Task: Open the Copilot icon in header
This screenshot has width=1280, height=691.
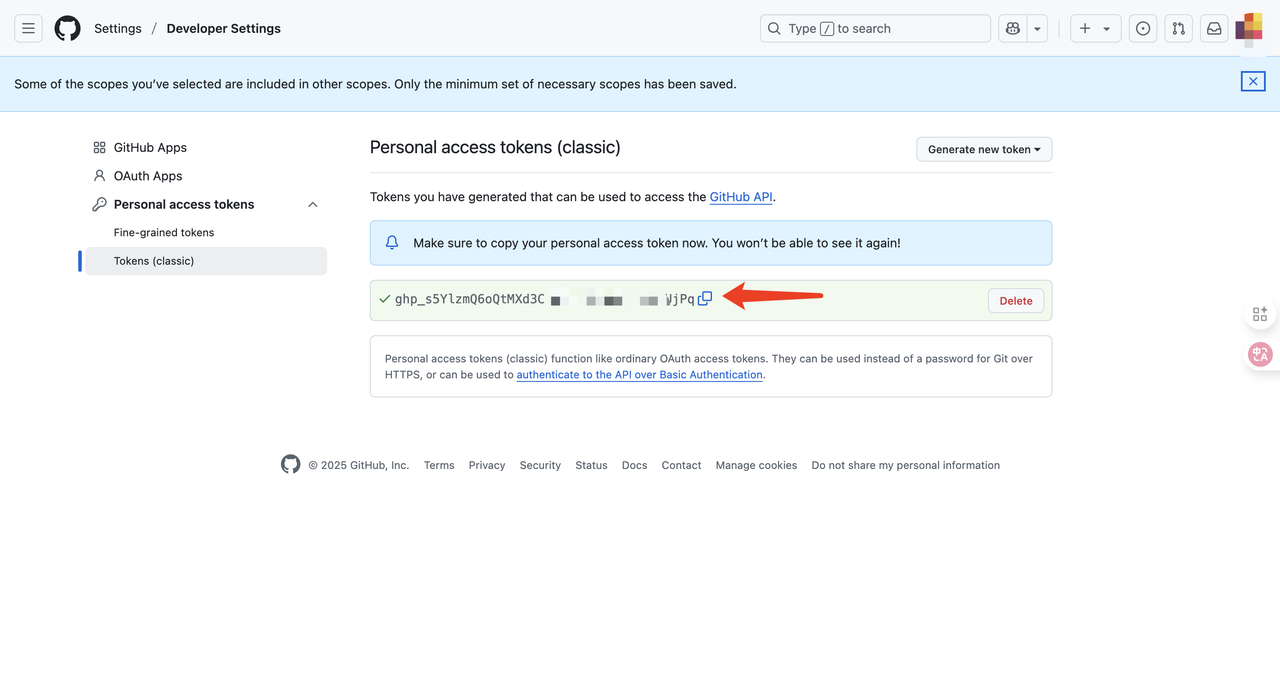Action: click(x=1013, y=29)
